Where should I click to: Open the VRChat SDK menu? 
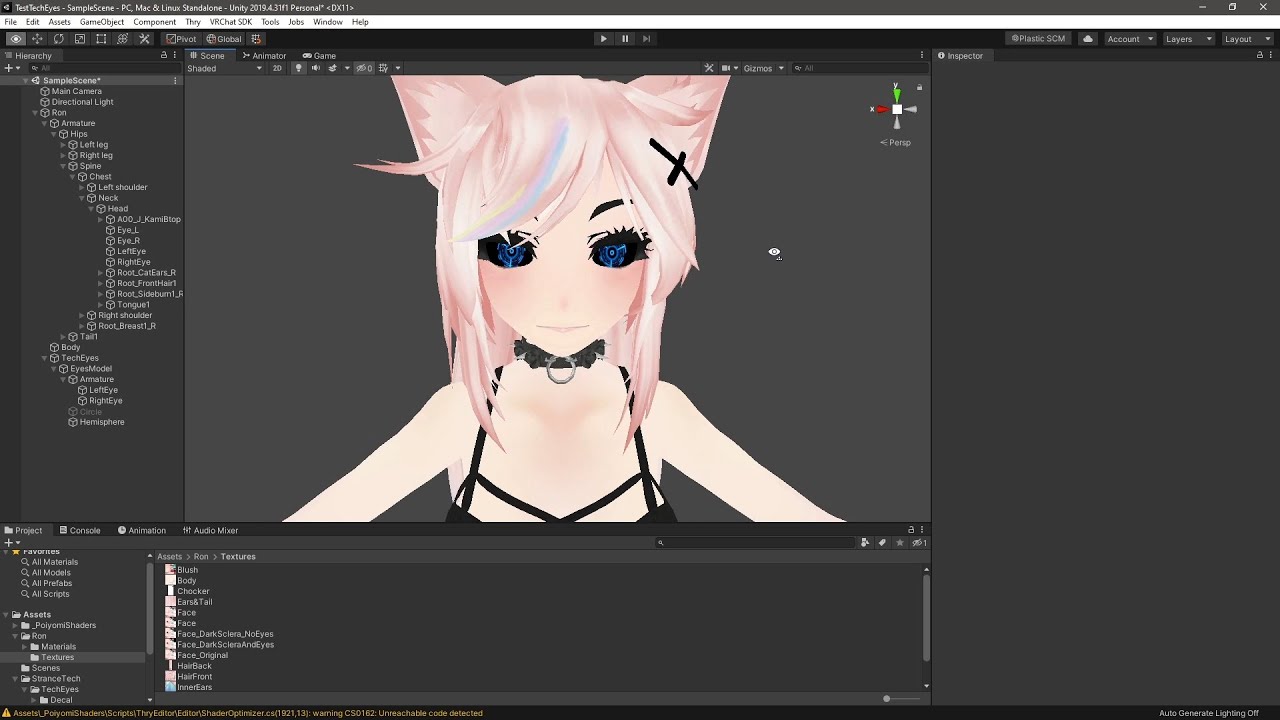230,22
